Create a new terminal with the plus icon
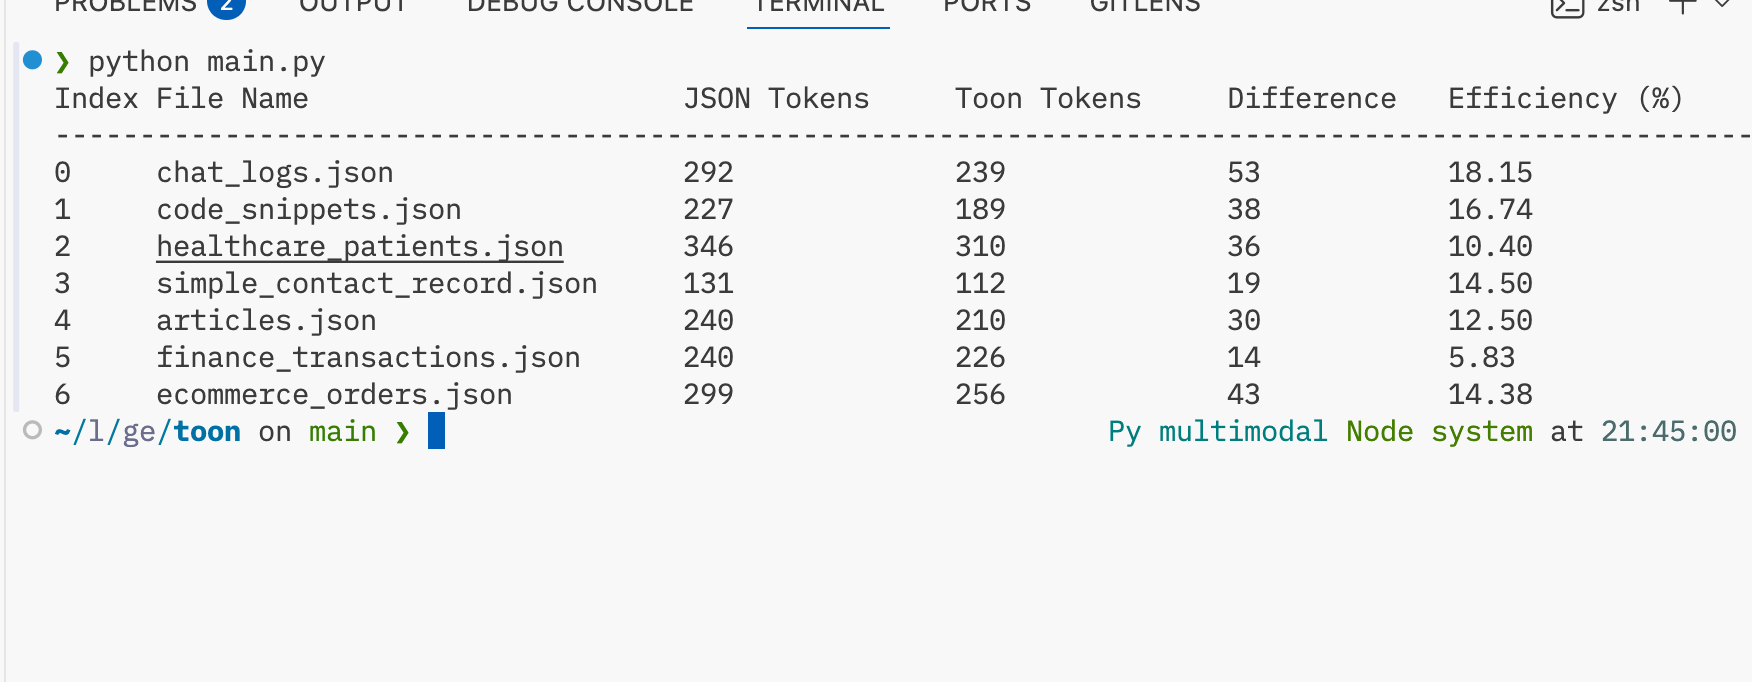The height and width of the screenshot is (682, 1752). [x=1683, y=5]
